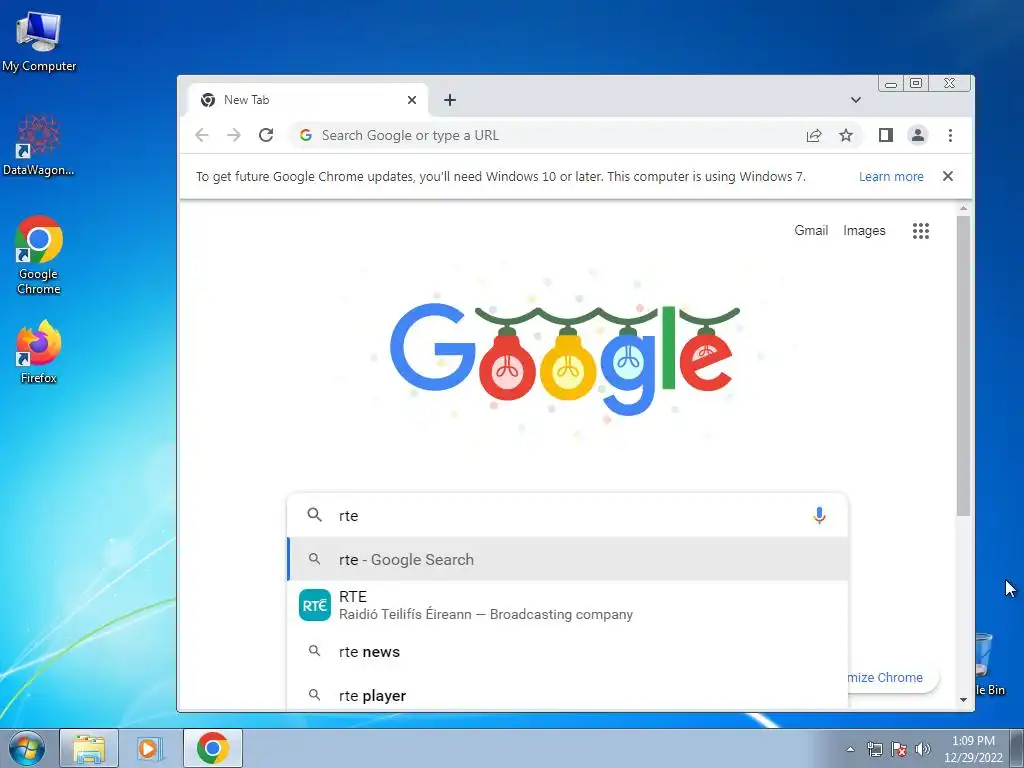The height and width of the screenshot is (768, 1024).
Task: Reload the current page
Action: [x=266, y=135]
